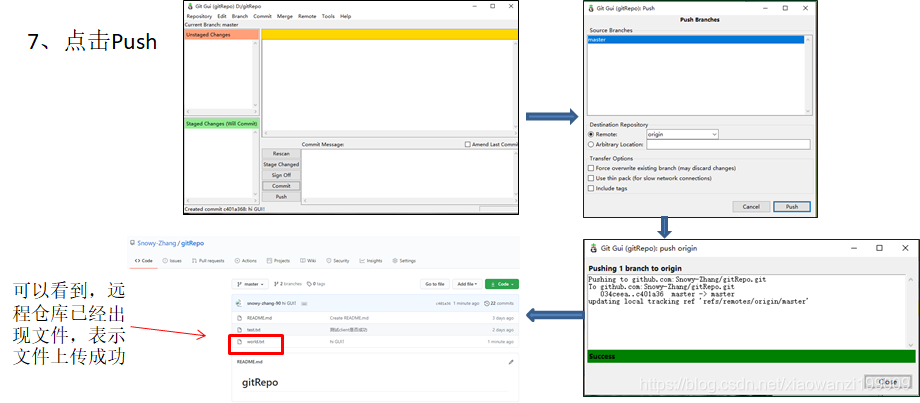Click Cancel in Push dialog
The height and width of the screenshot is (403, 920).
pos(751,207)
